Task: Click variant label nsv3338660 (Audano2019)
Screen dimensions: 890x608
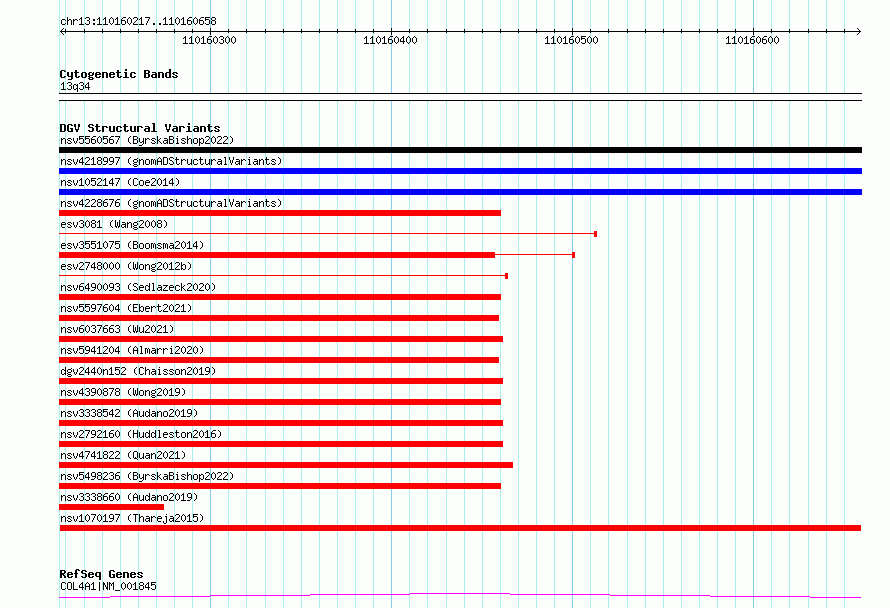Action: point(129,497)
